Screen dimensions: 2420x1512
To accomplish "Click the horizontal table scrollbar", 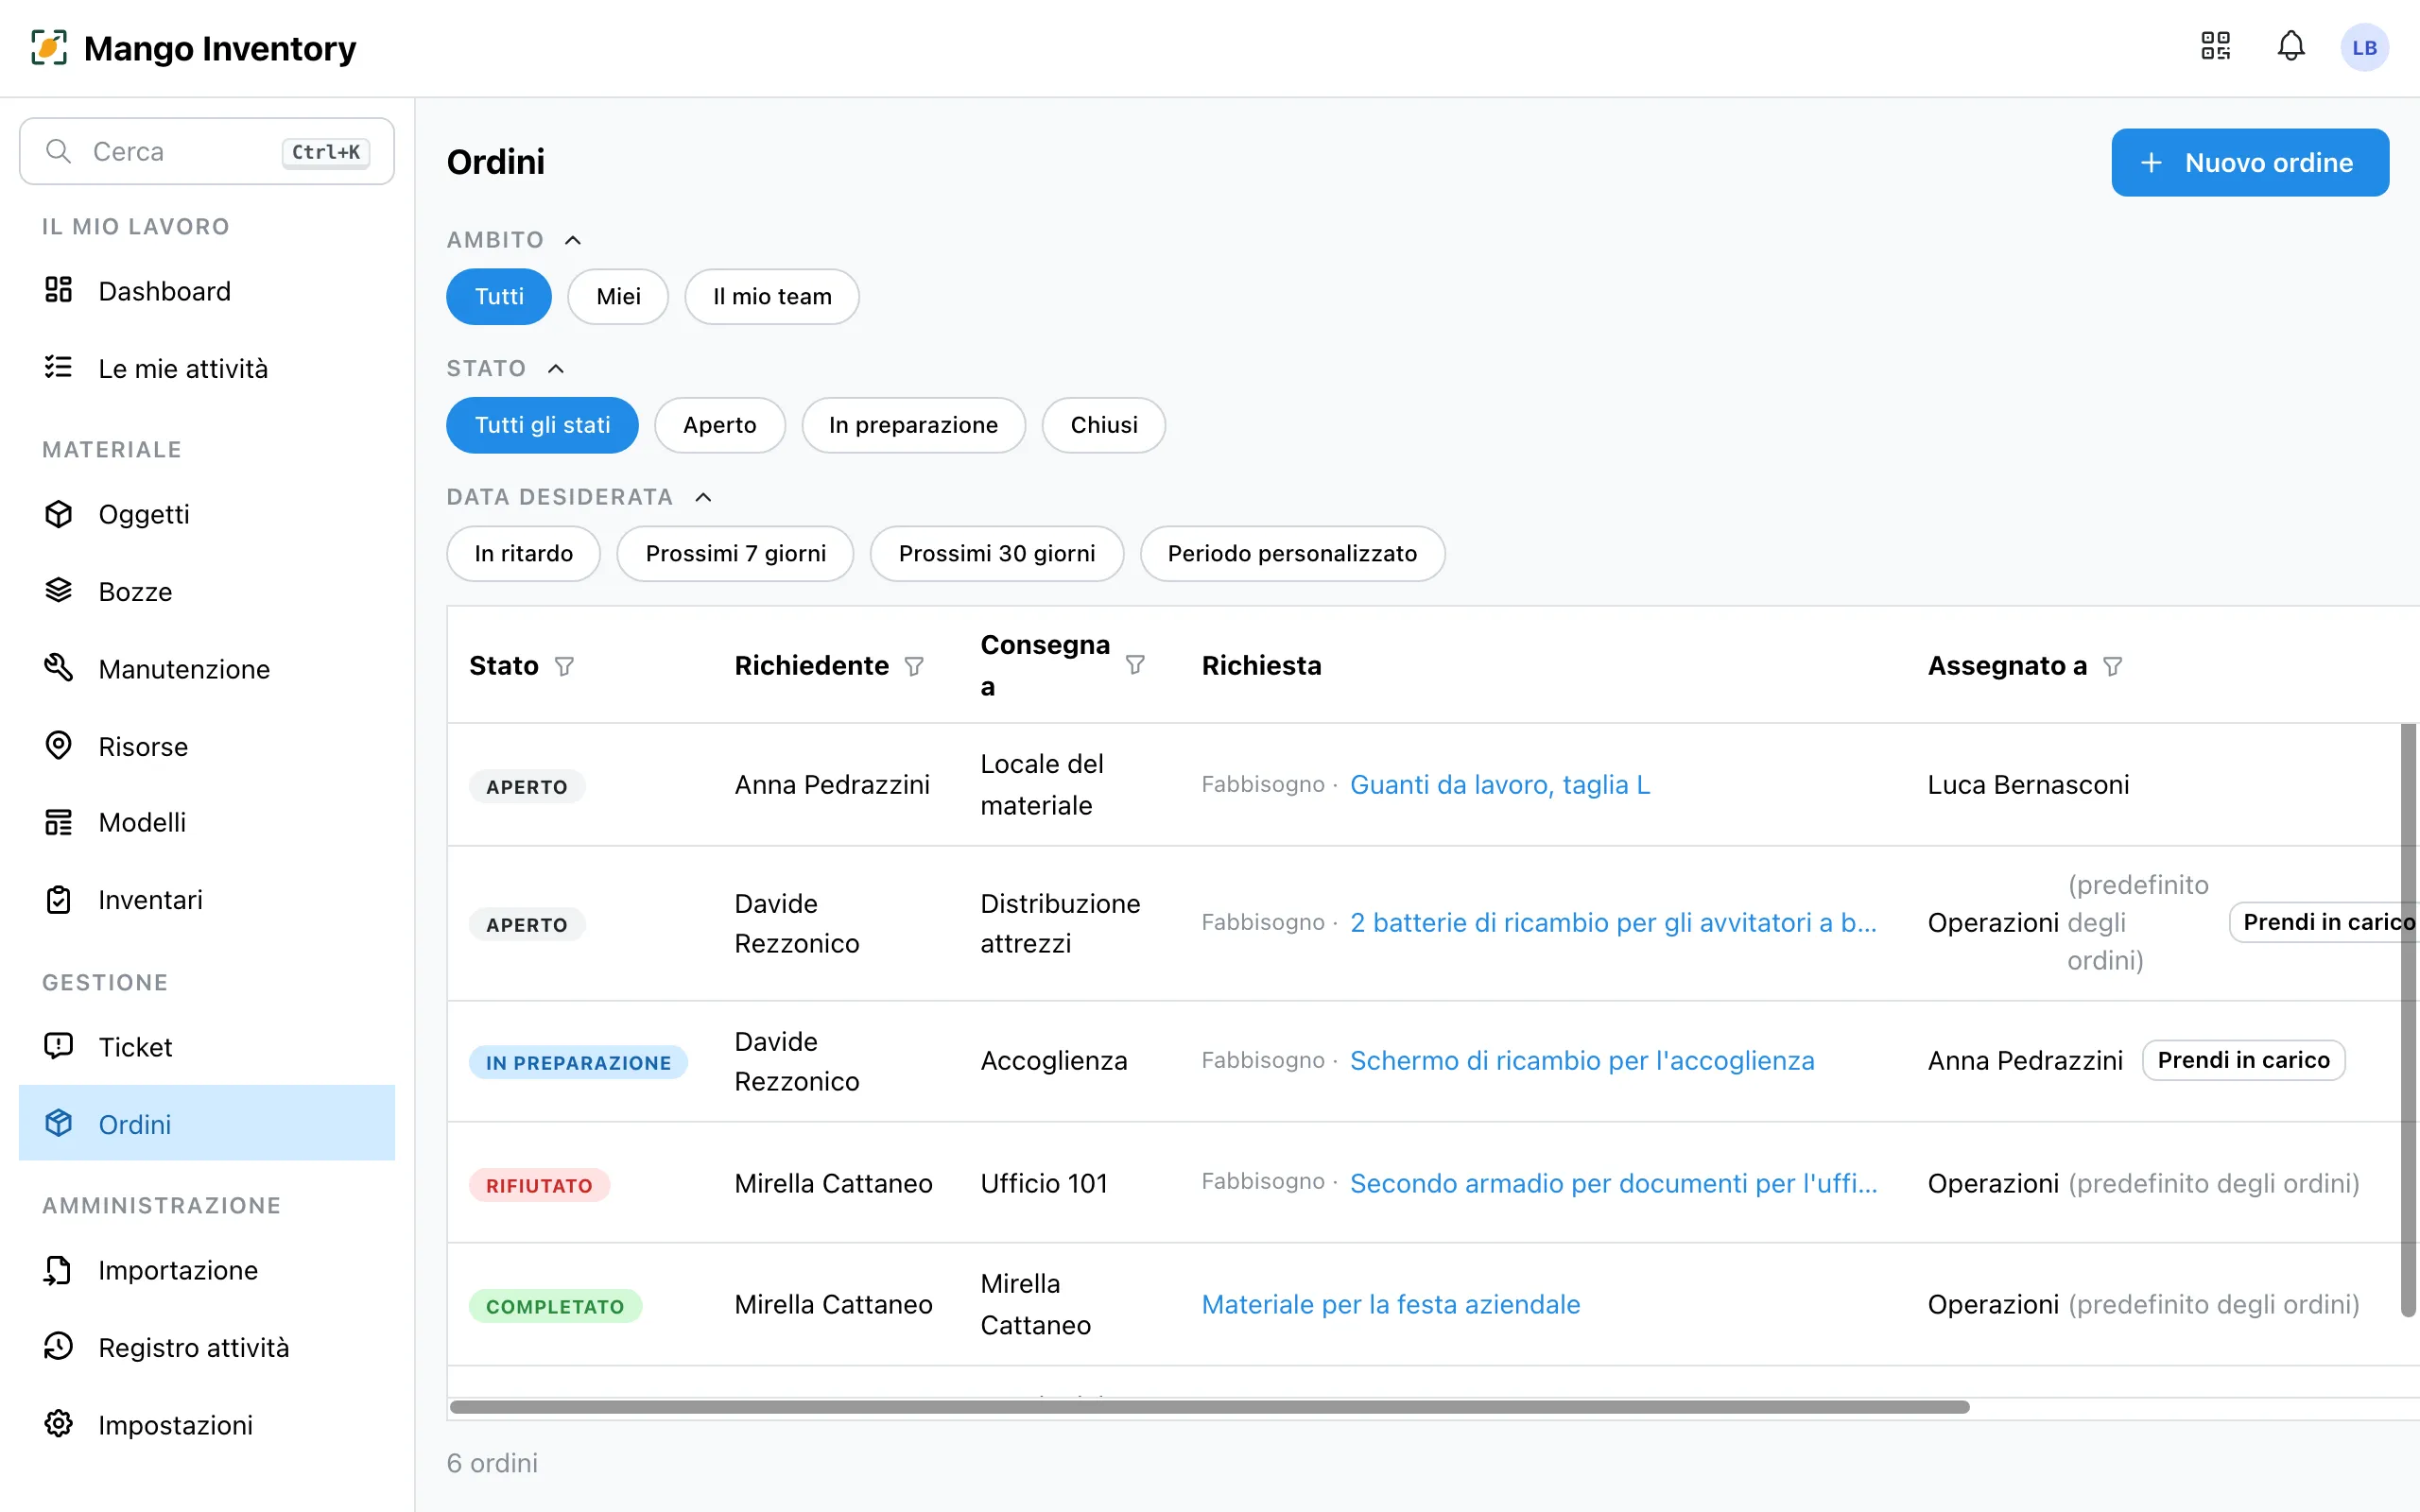I will [x=1210, y=1407].
